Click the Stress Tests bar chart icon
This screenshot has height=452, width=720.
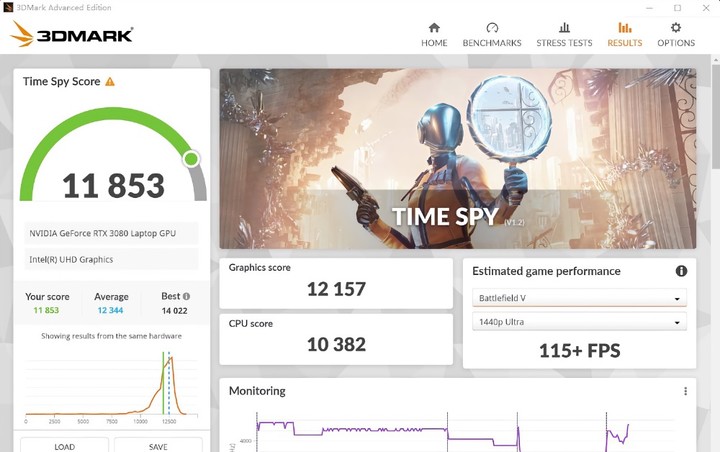click(564, 28)
